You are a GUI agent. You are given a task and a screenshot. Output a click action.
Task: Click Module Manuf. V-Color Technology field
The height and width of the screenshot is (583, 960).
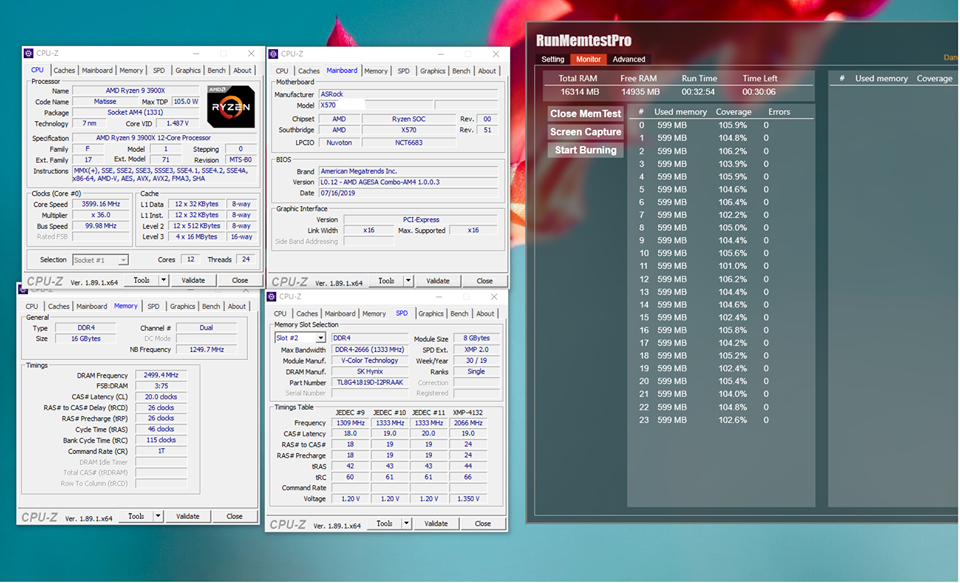pos(370,361)
